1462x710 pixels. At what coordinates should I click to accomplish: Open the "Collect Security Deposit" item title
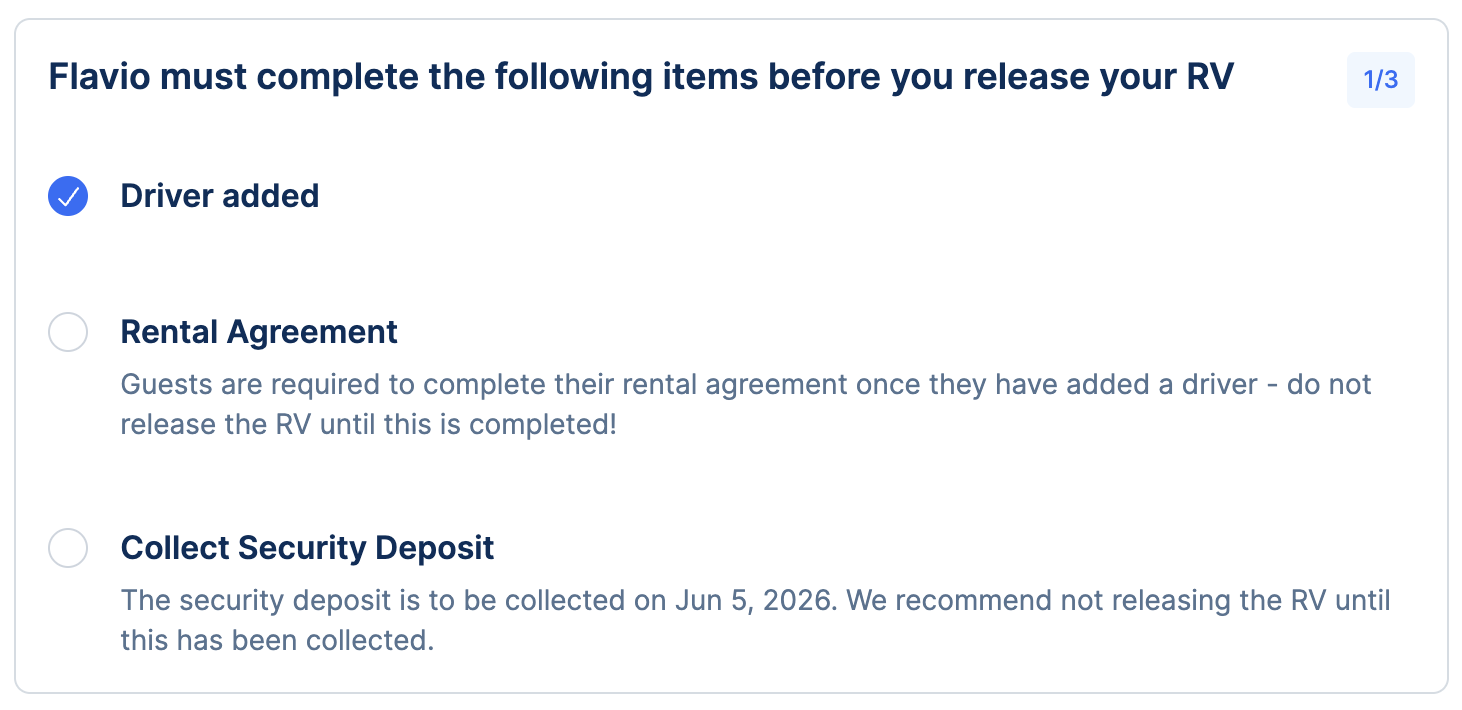(x=307, y=548)
